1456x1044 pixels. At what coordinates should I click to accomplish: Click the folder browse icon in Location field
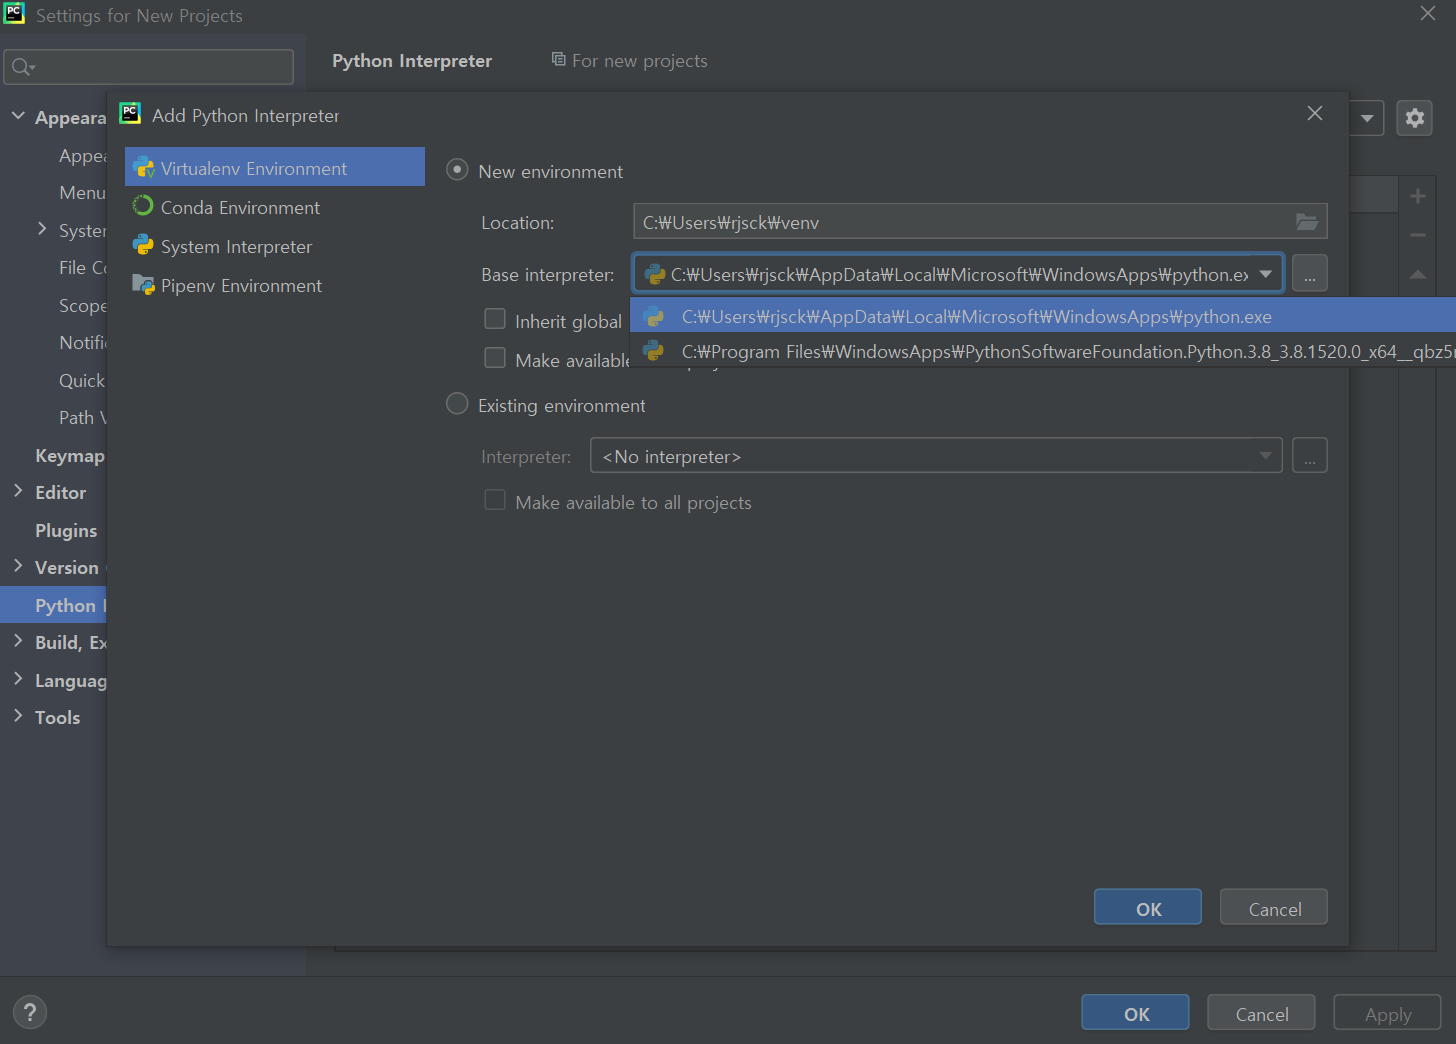point(1307,222)
